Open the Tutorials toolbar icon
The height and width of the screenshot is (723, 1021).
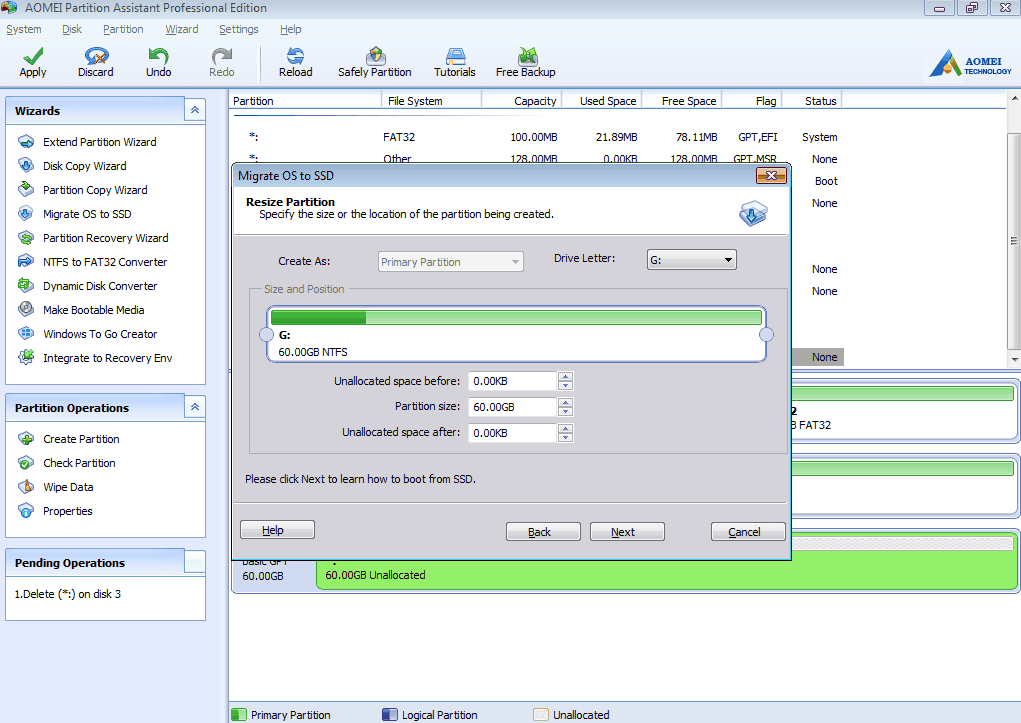click(455, 57)
